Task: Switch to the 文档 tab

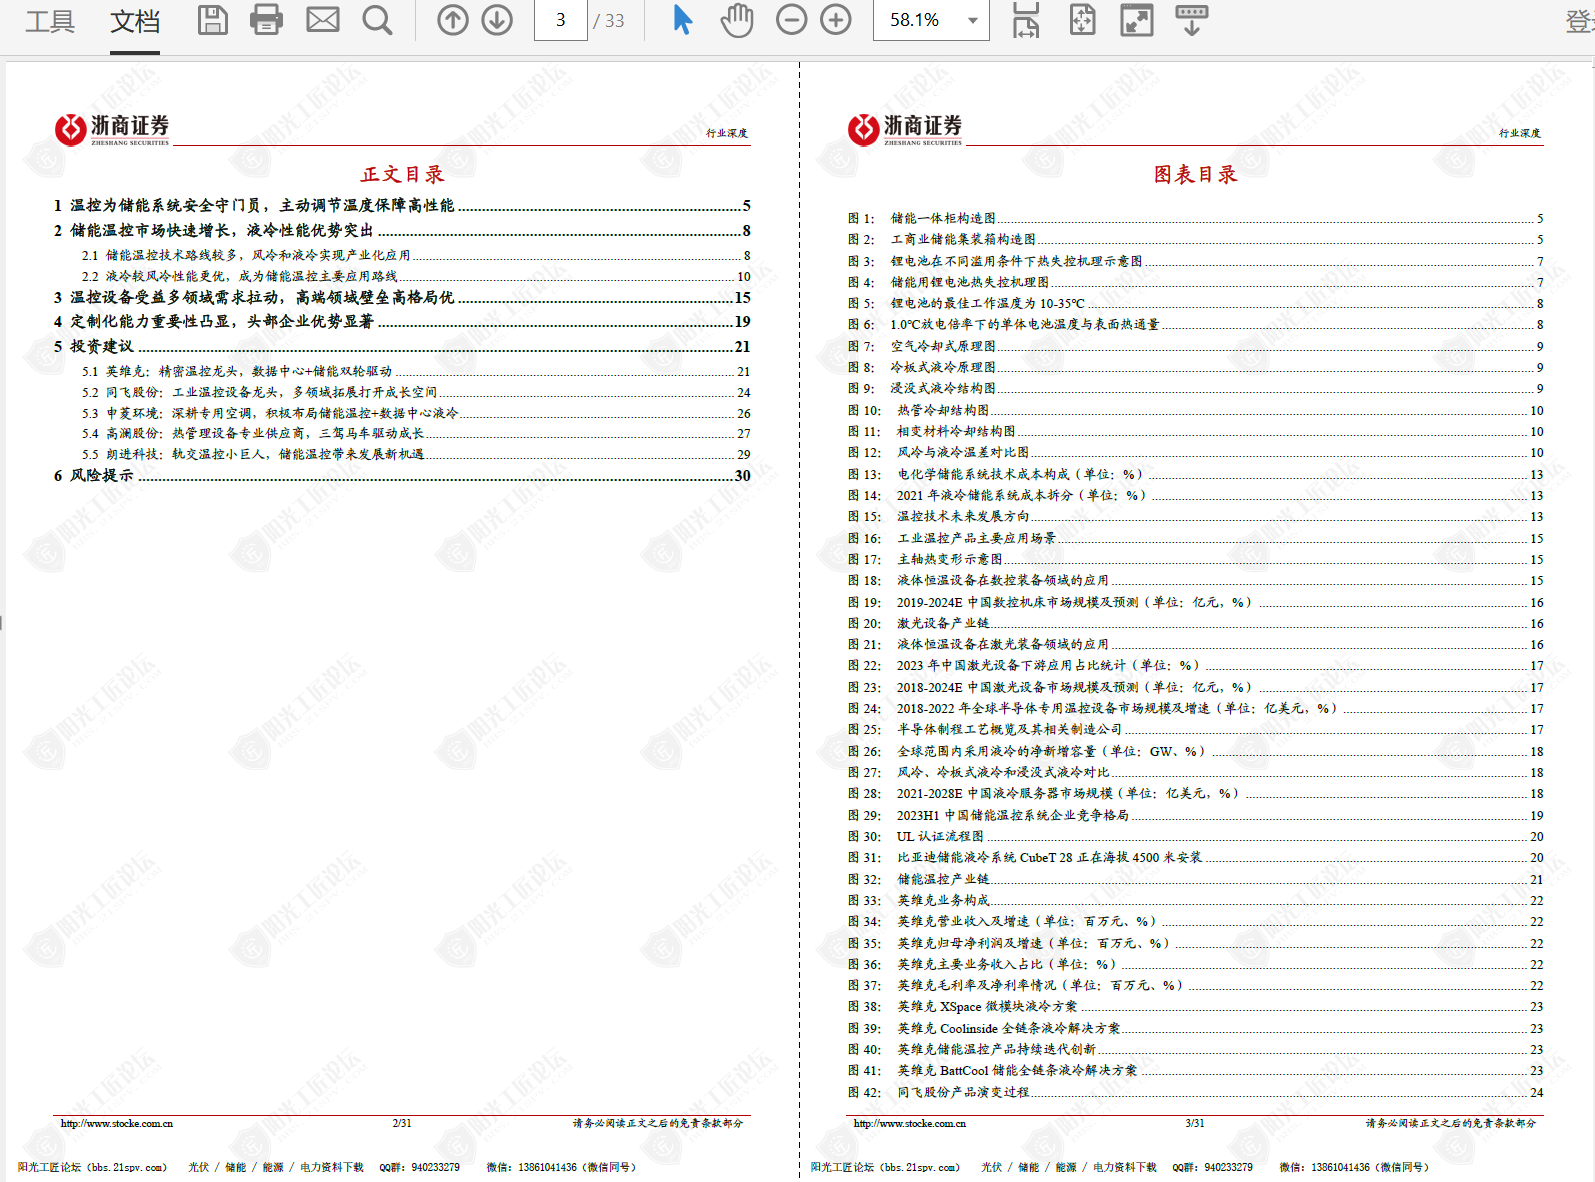Action: [135, 20]
